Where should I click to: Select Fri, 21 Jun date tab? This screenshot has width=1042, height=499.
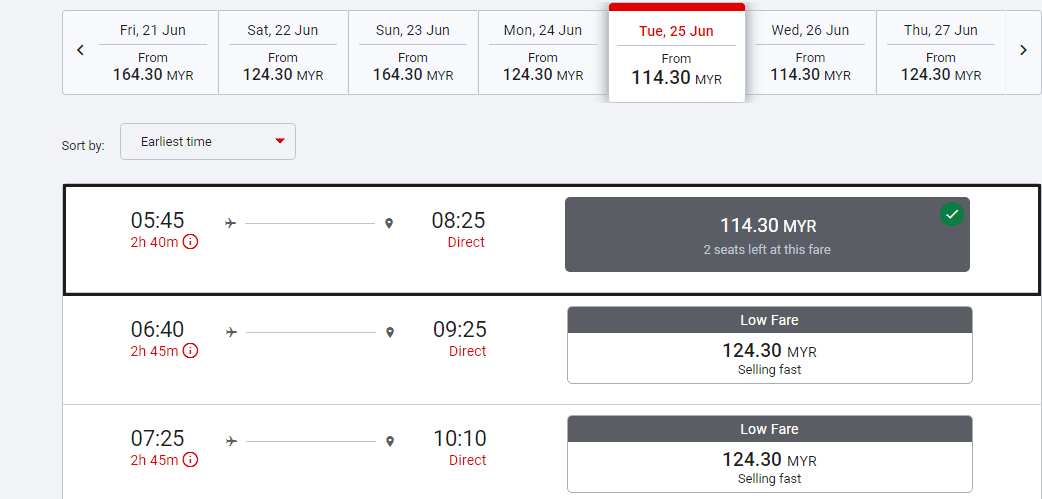pyautogui.click(x=153, y=53)
